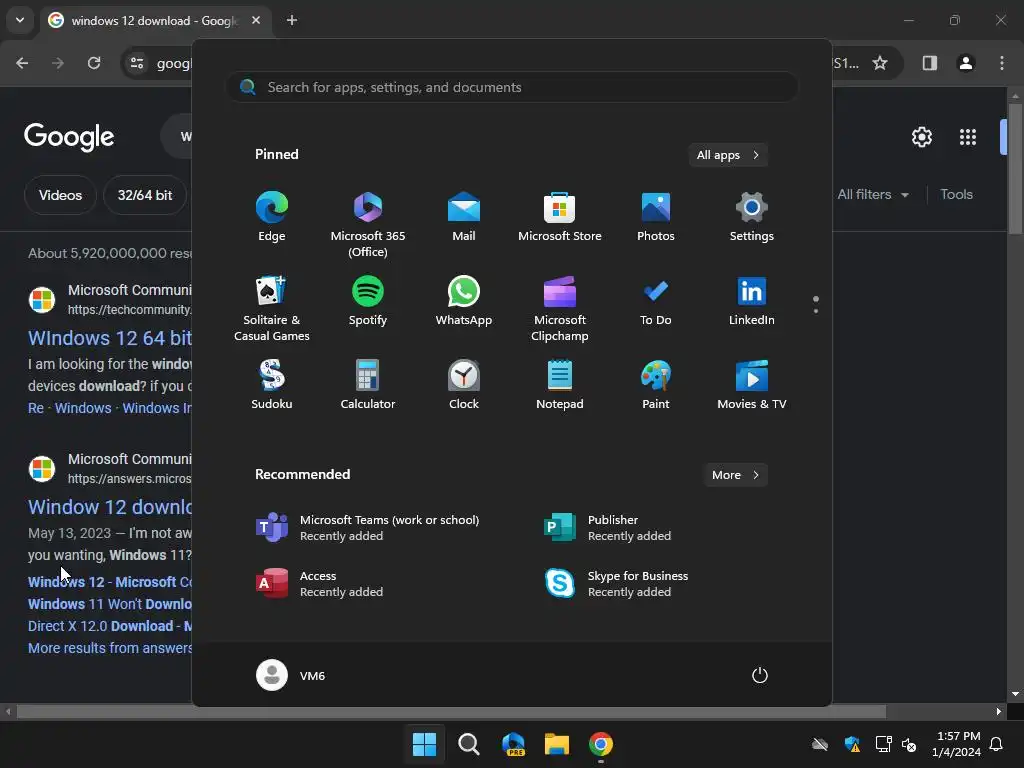
Task: Open Chrome profile avatar
Action: pyautogui.click(x=966, y=63)
